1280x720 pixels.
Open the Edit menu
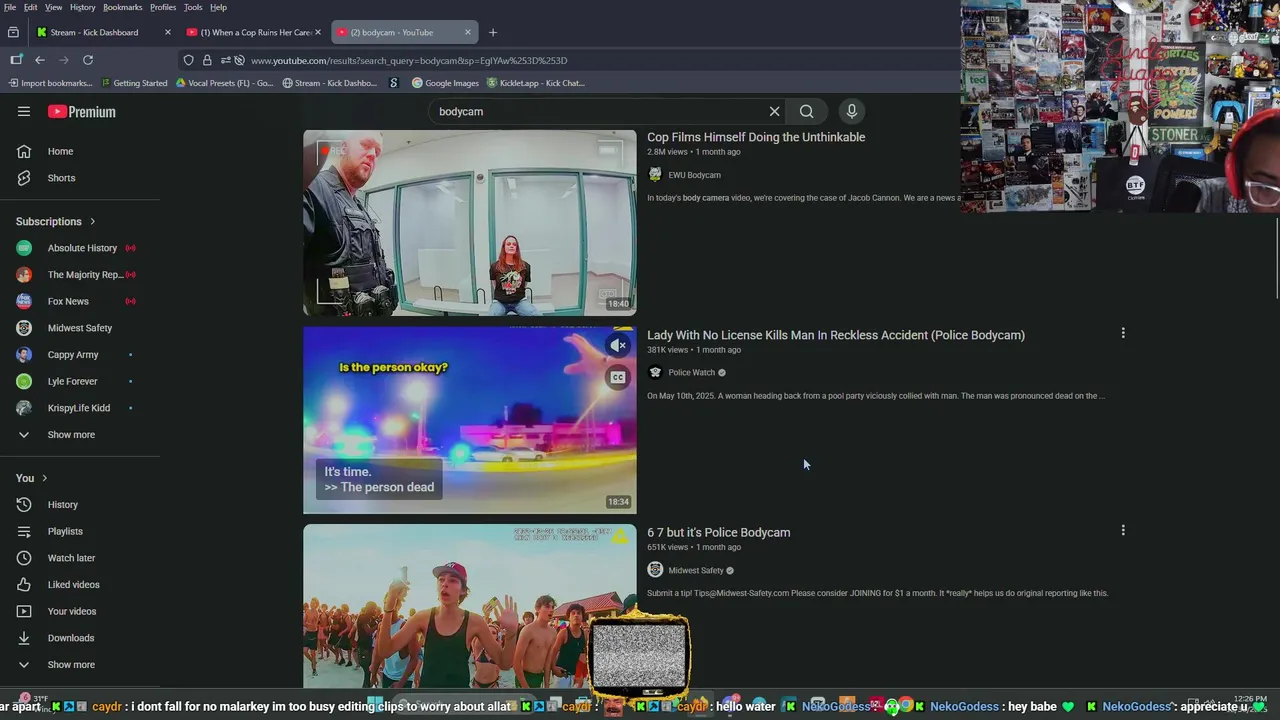tap(31, 7)
